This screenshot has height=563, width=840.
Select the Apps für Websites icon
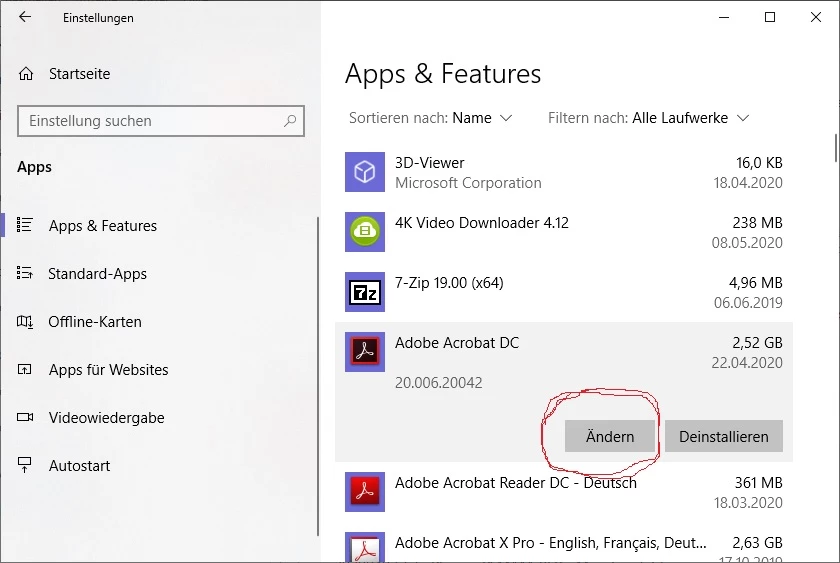click(25, 370)
